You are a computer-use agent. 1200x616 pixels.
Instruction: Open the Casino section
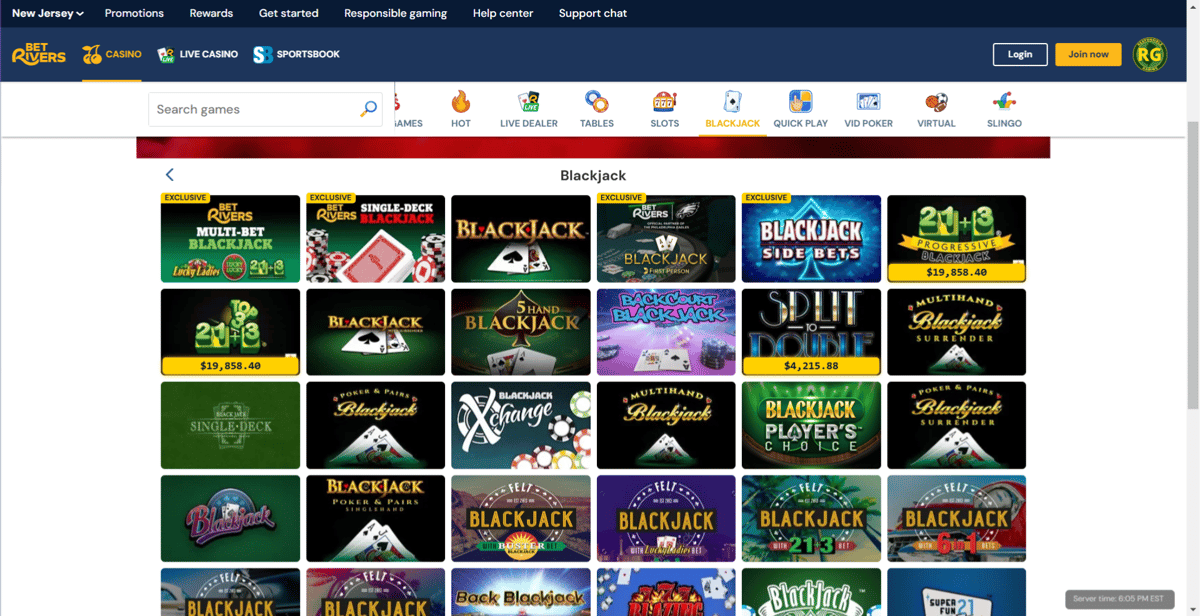(x=112, y=54)
